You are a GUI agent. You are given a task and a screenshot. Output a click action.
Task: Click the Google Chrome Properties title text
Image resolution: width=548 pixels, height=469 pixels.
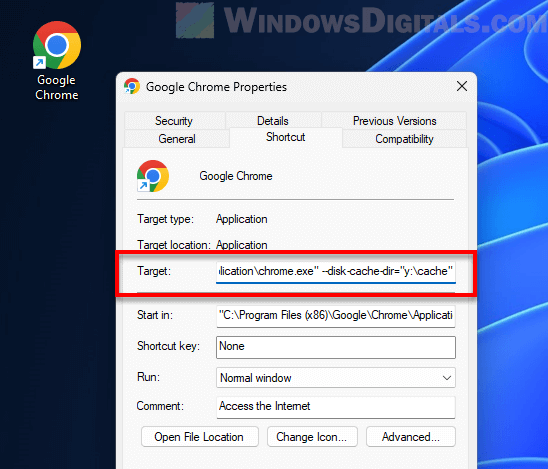(216, 87)
